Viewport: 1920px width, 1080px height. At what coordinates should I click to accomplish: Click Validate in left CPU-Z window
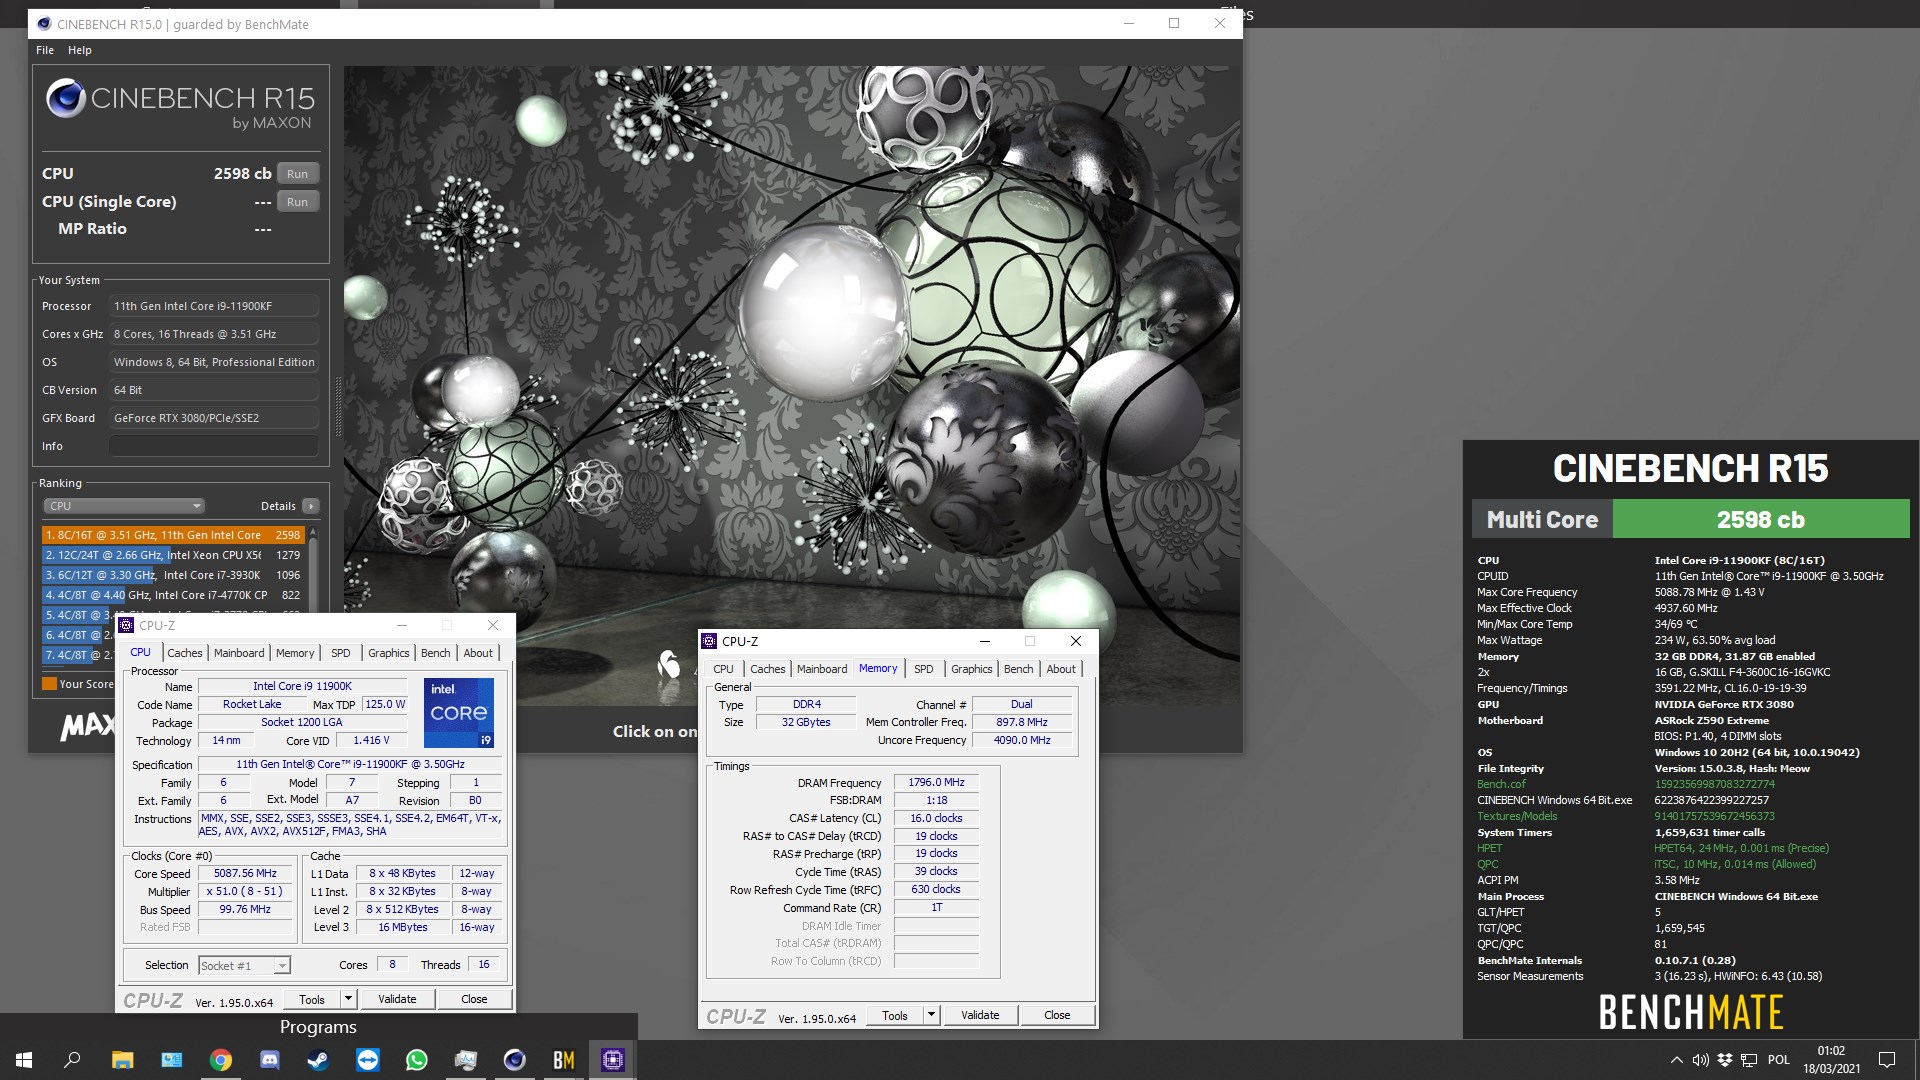point(397,999)
